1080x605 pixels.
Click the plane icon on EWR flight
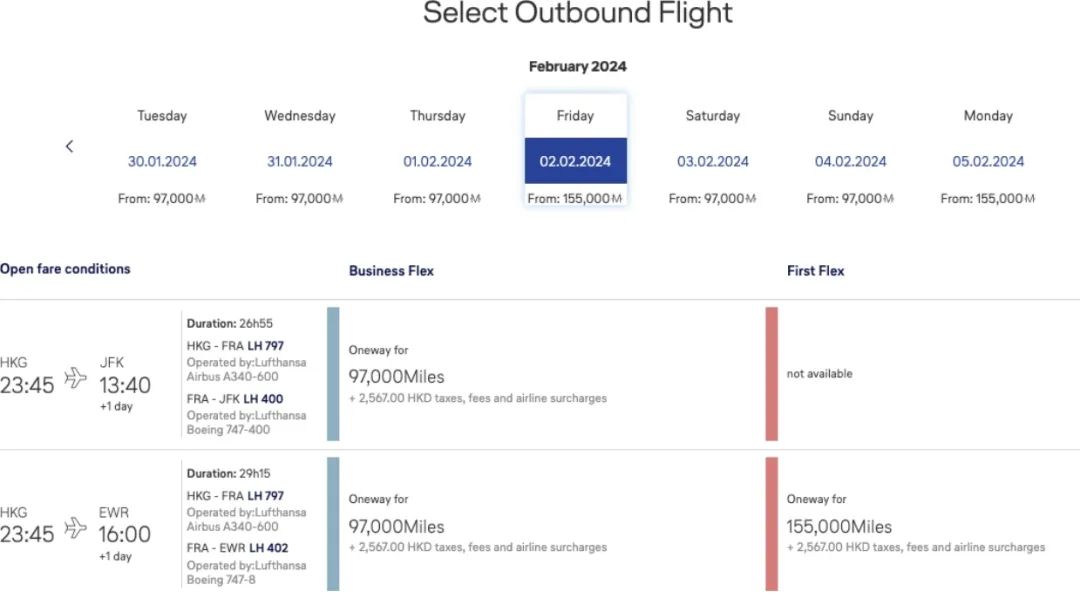click(76, 527)
